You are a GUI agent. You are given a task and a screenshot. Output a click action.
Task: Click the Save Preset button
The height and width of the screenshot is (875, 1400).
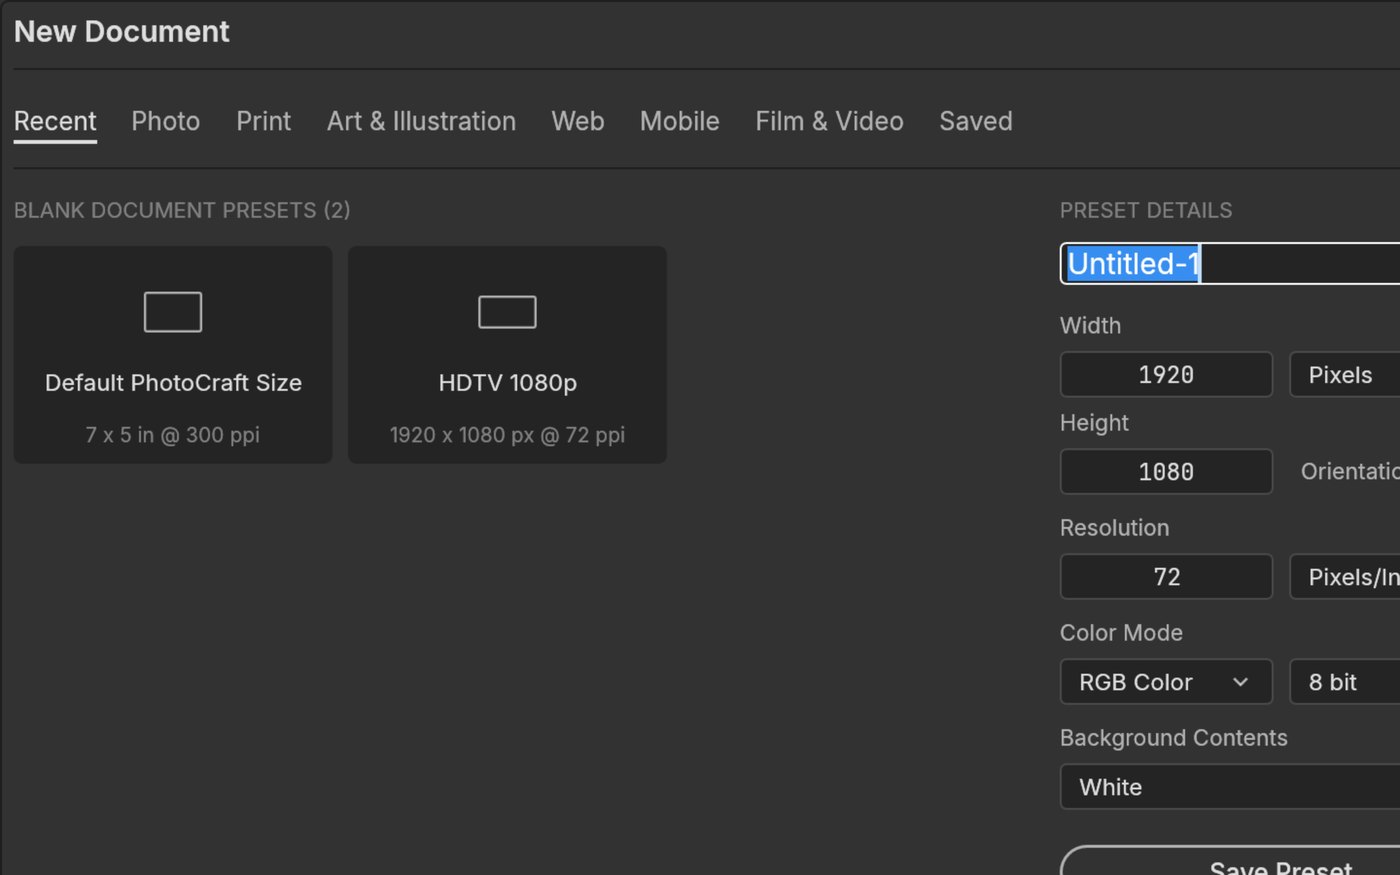coord(1230,861)
